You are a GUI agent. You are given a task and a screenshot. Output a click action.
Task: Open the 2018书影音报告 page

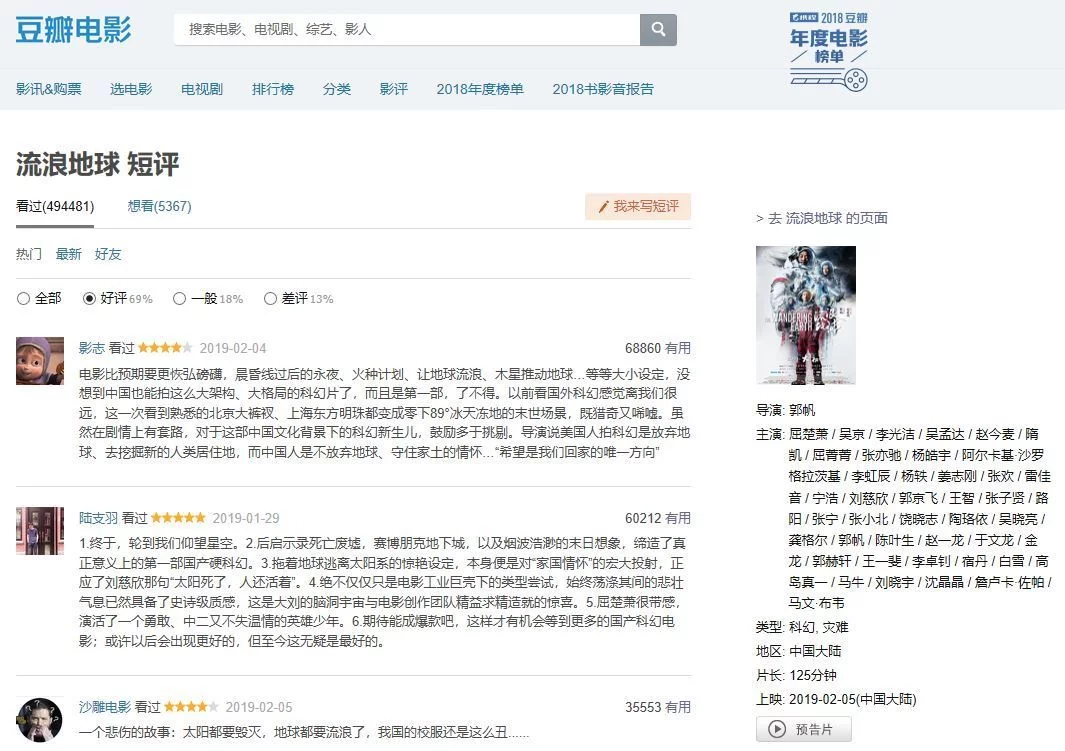pyautogui.click(x=603, y=89)
